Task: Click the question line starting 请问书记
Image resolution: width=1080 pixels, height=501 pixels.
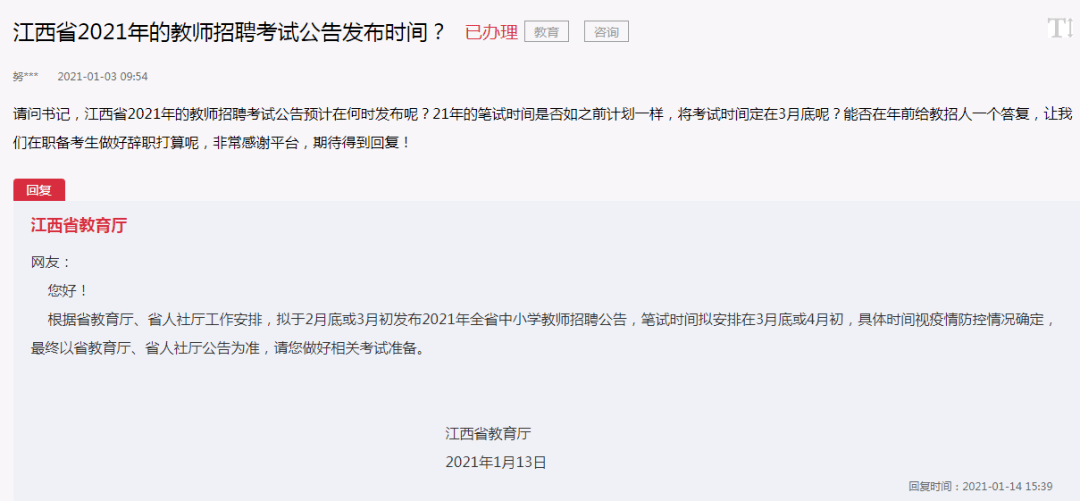Action: 539,113
